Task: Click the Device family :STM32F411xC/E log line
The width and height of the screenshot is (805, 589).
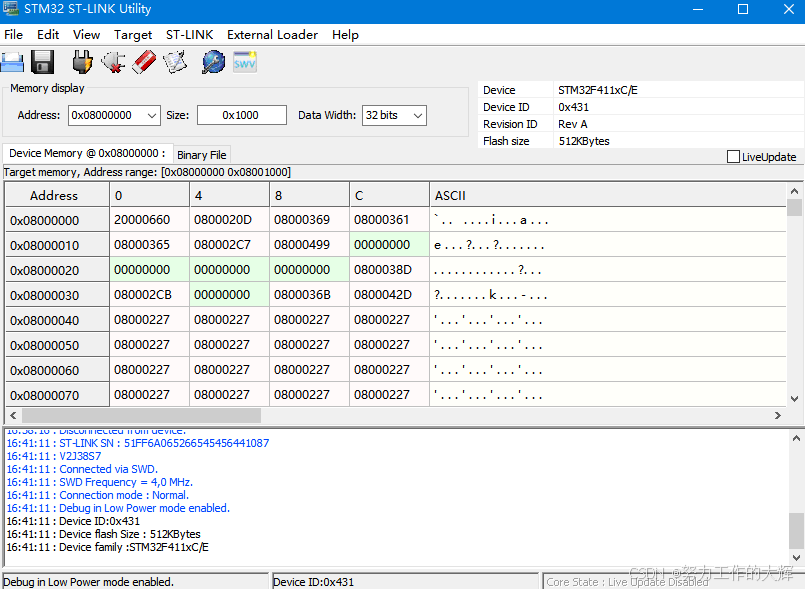Action: pyautogui.click(x=108, y=547)
